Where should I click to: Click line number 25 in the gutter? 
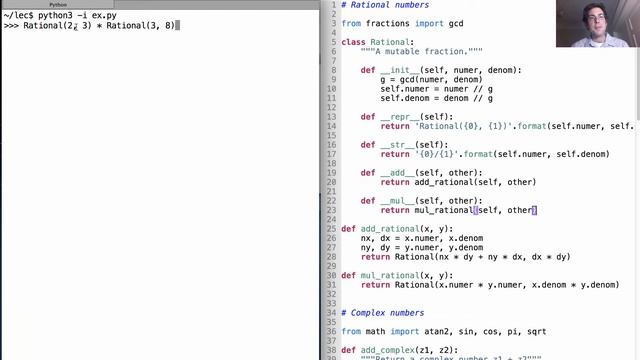(x=331, y=229)
